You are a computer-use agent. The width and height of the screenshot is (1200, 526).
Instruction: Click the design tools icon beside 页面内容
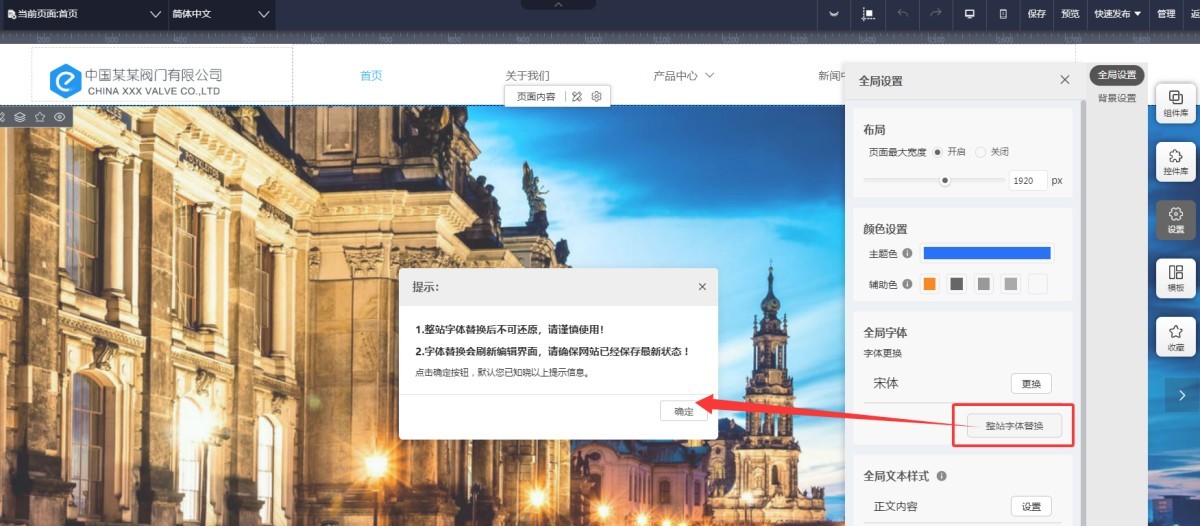tap(577, 96)
